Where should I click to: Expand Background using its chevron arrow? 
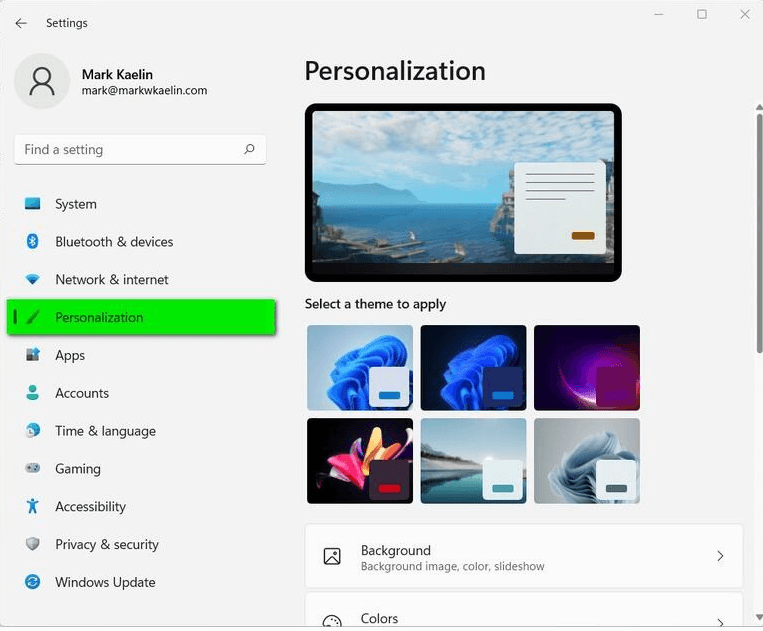(720, 556)
